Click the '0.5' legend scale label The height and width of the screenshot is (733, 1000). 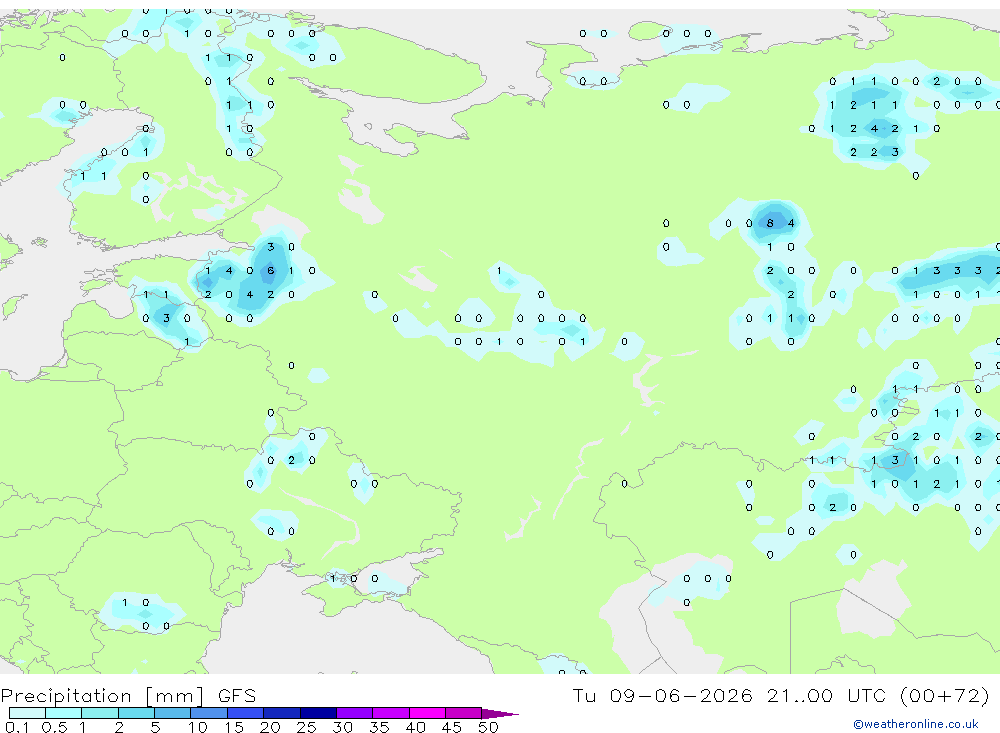(x=54, y=727)
